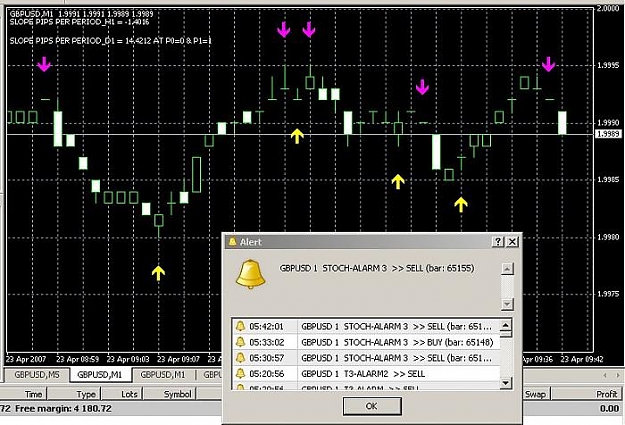Select the 05:33:02 STOCH-ALARM 3 BUY alert row
625x425 pixels.
coord(366,342)
